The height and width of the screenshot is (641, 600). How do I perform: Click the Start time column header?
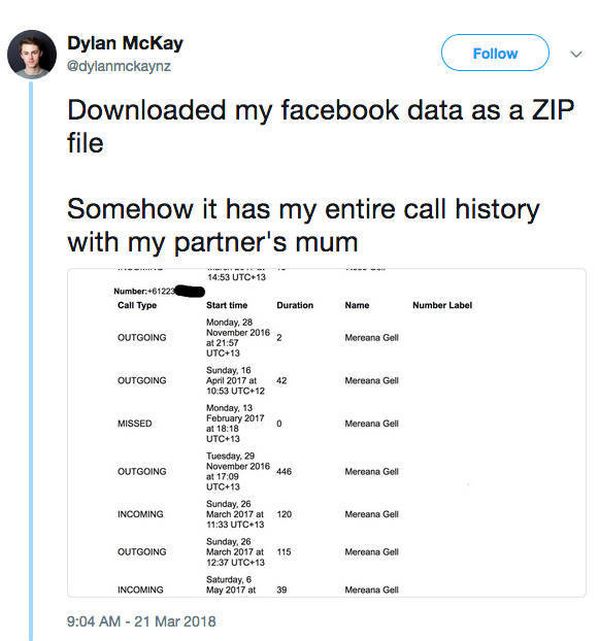tap(227, 305)
